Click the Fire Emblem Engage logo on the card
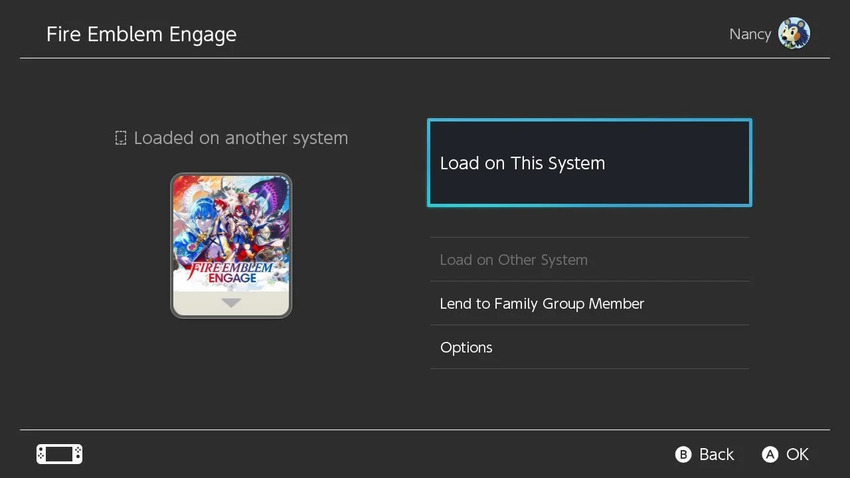 pos(232,273)
